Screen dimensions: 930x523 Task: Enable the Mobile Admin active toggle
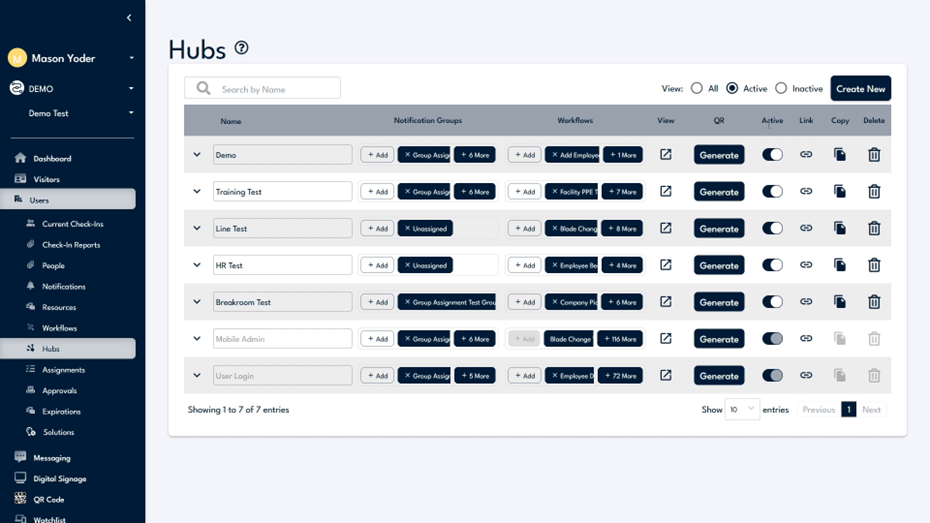[772, 339]
